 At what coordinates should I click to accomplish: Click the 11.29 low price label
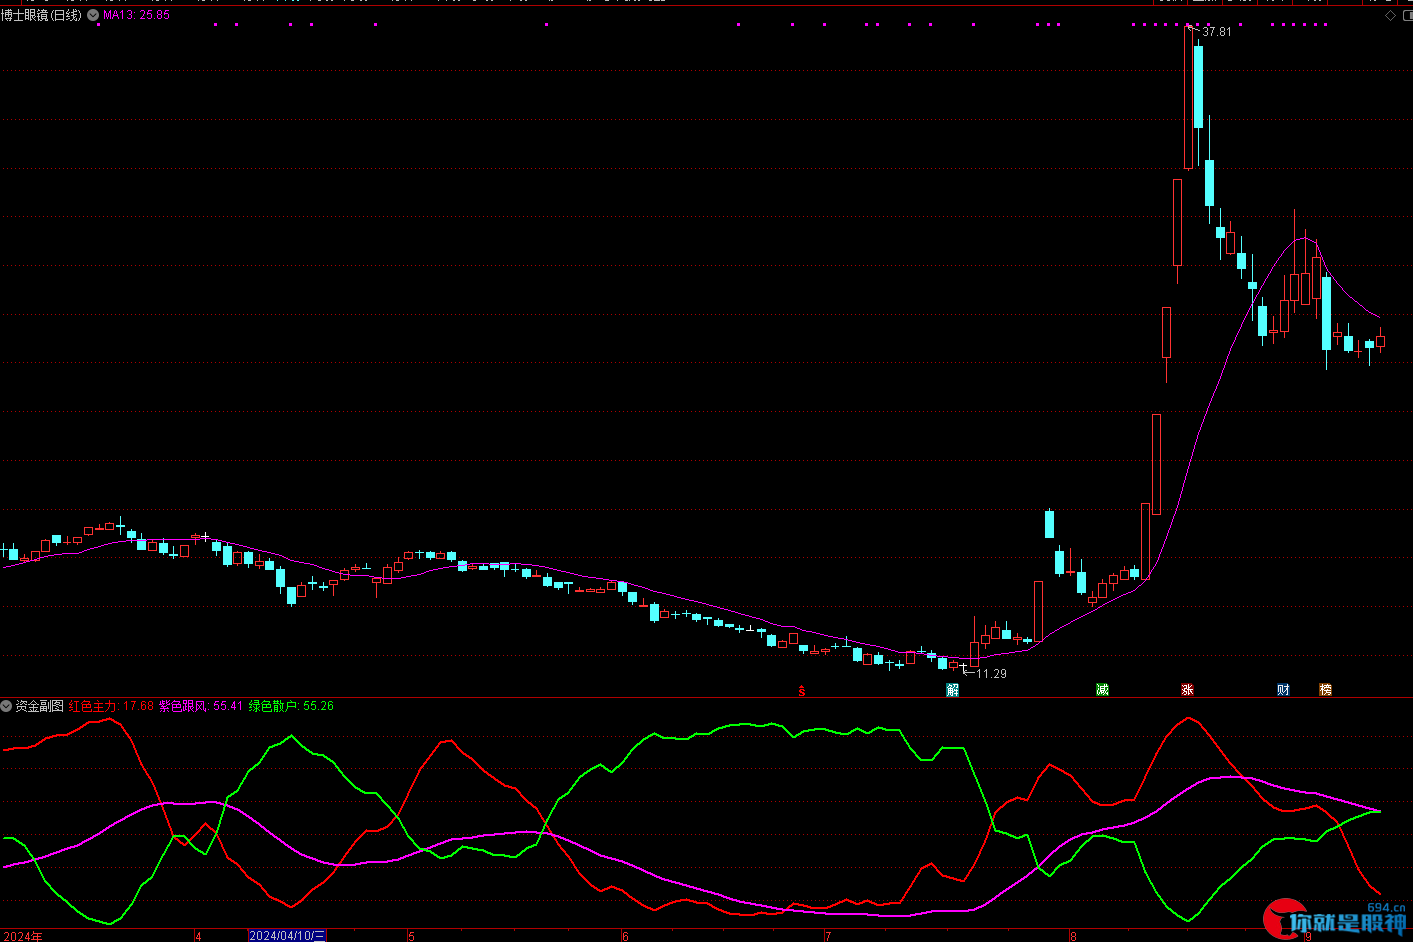(x=991, y=674)
